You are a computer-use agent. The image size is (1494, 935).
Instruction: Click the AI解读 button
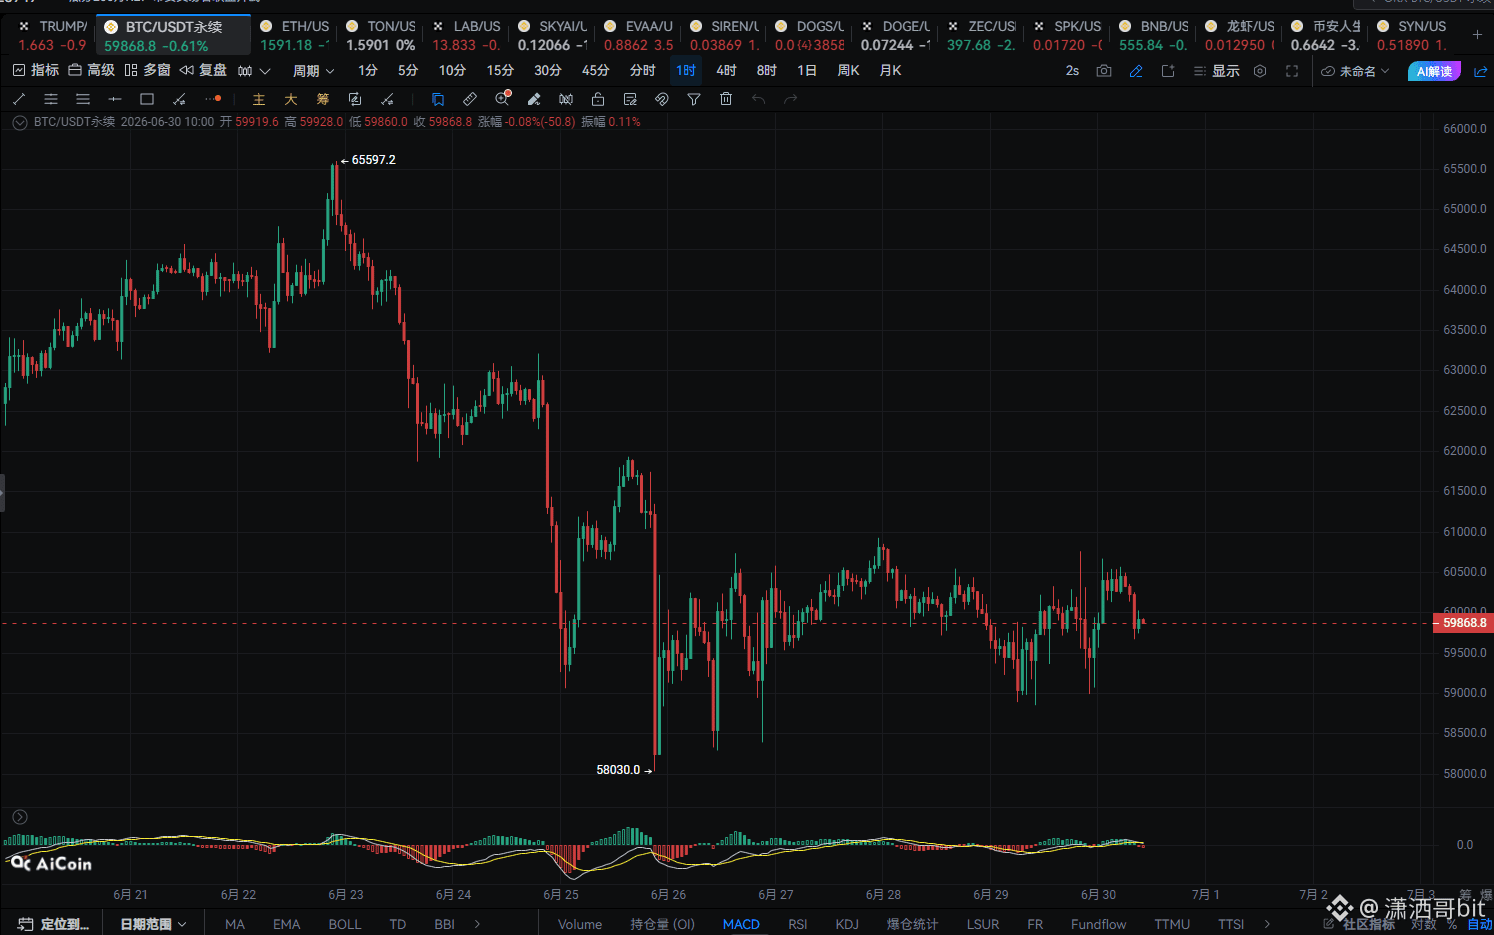tap(1434, 71)
